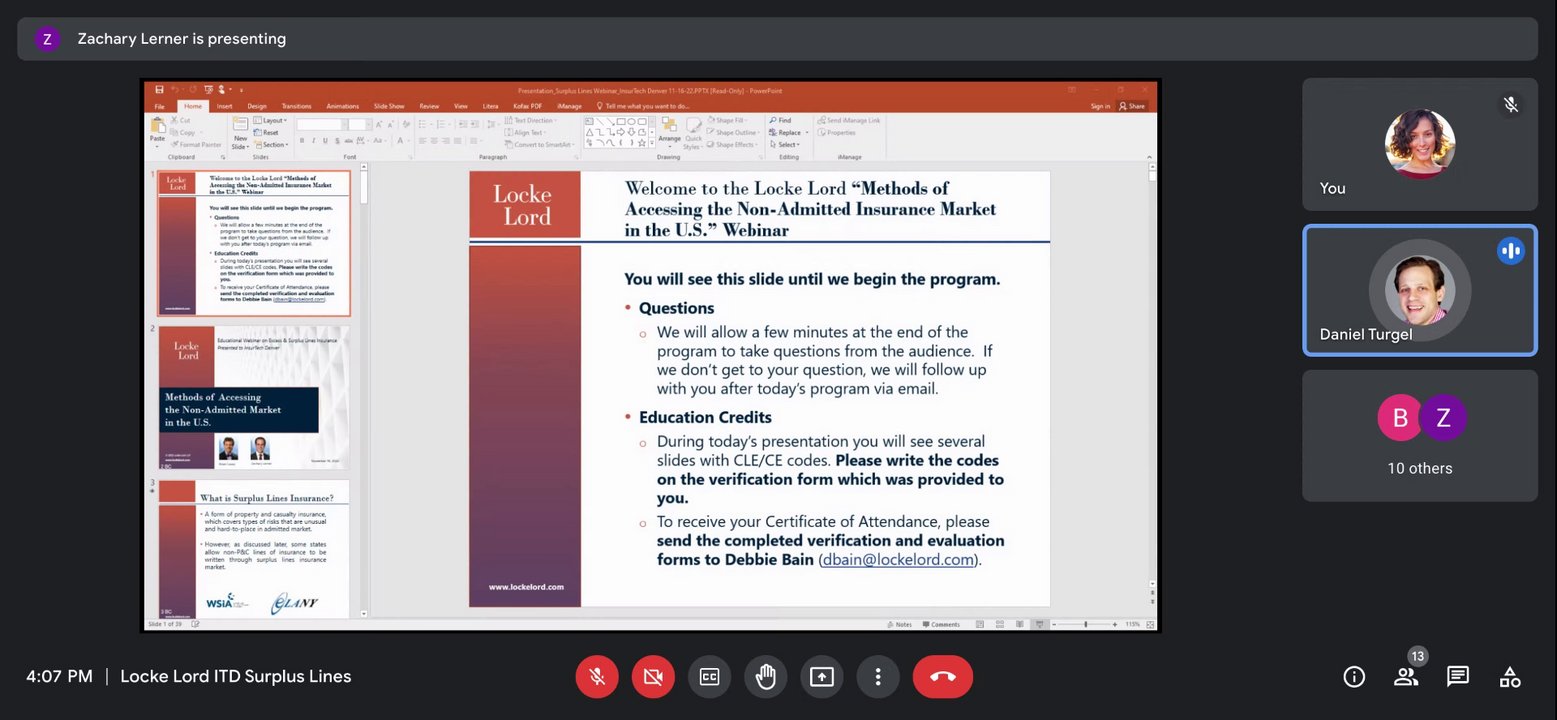This screenshot has height=720, width=1557.
Task: Click the Reset slide button
Action: point(266,132)
